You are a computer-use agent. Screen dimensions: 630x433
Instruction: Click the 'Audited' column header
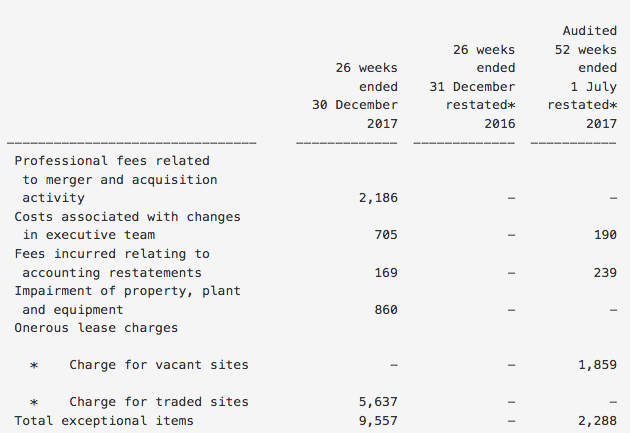click(x=589, y=31)
